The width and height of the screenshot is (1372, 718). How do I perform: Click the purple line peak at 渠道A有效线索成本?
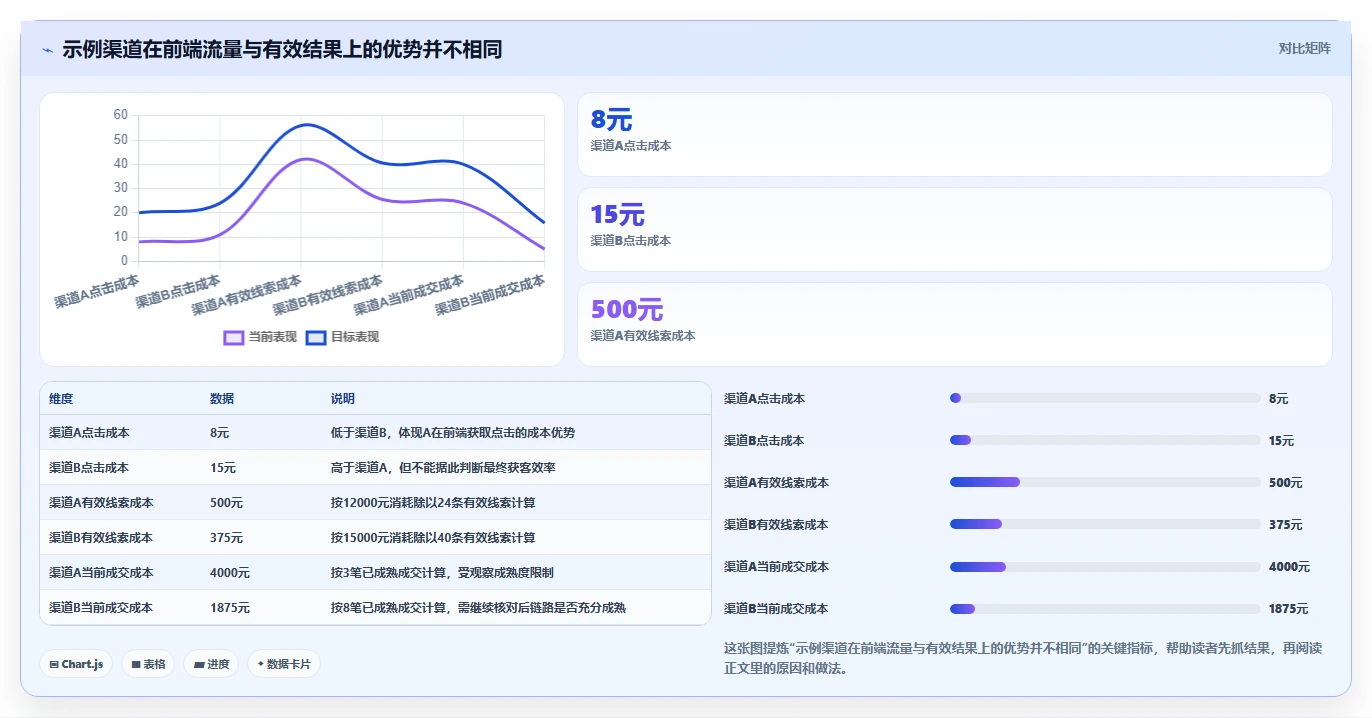point(303,159)
